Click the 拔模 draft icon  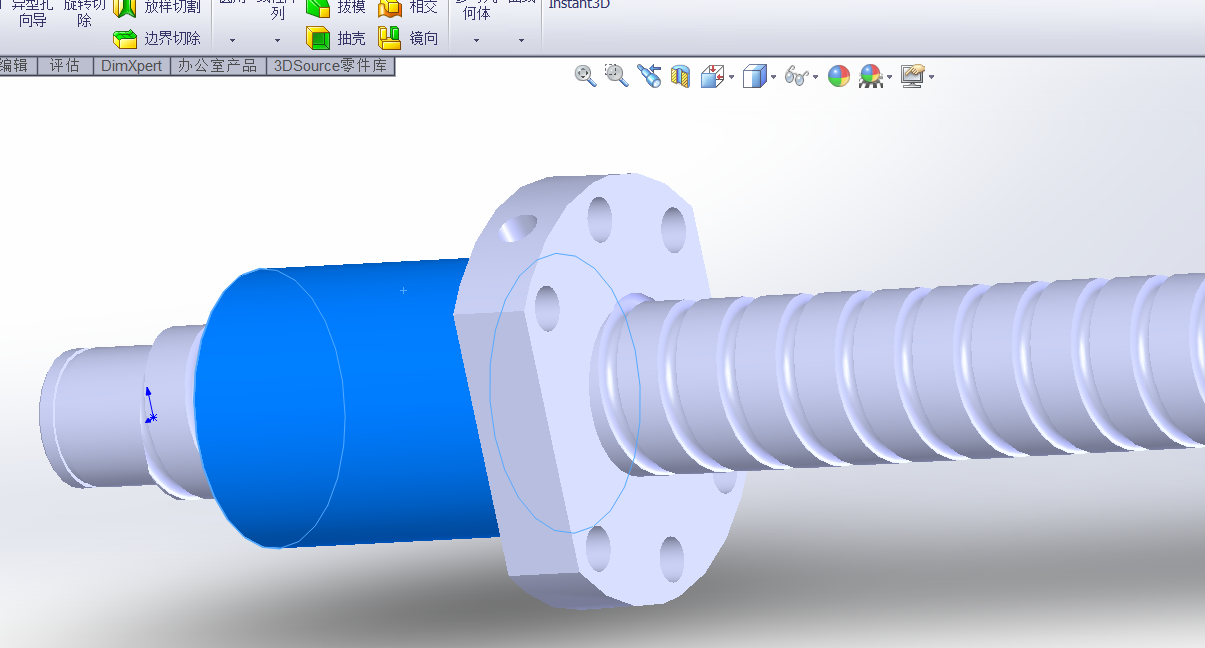(x=318, y=8)
